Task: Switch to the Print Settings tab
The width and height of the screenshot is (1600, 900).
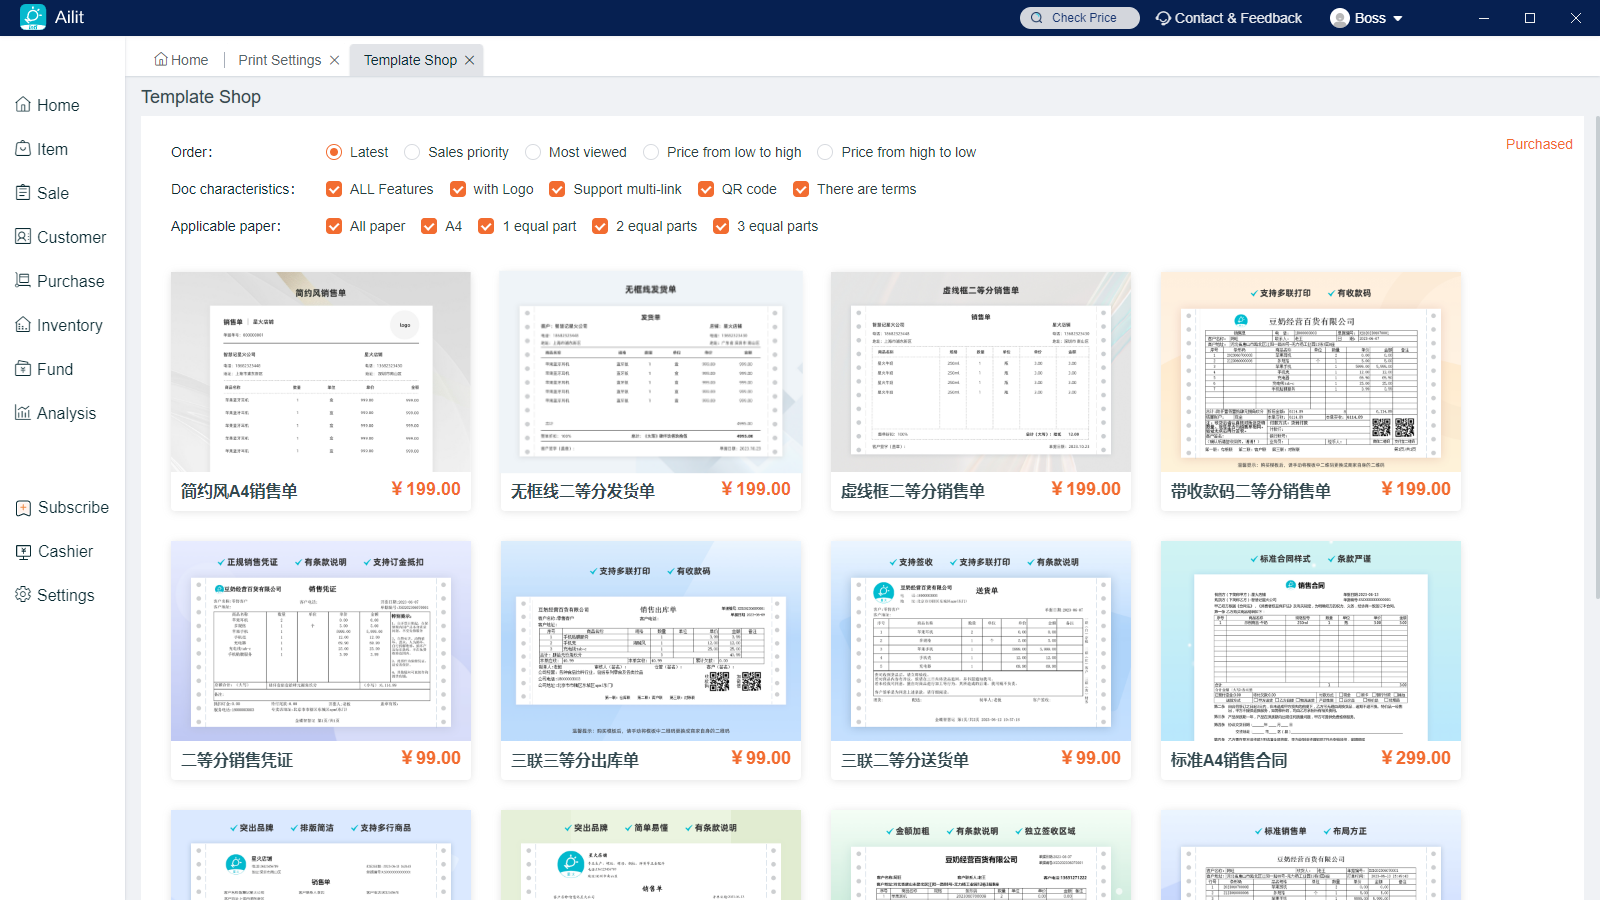Action: coord(280,60)
